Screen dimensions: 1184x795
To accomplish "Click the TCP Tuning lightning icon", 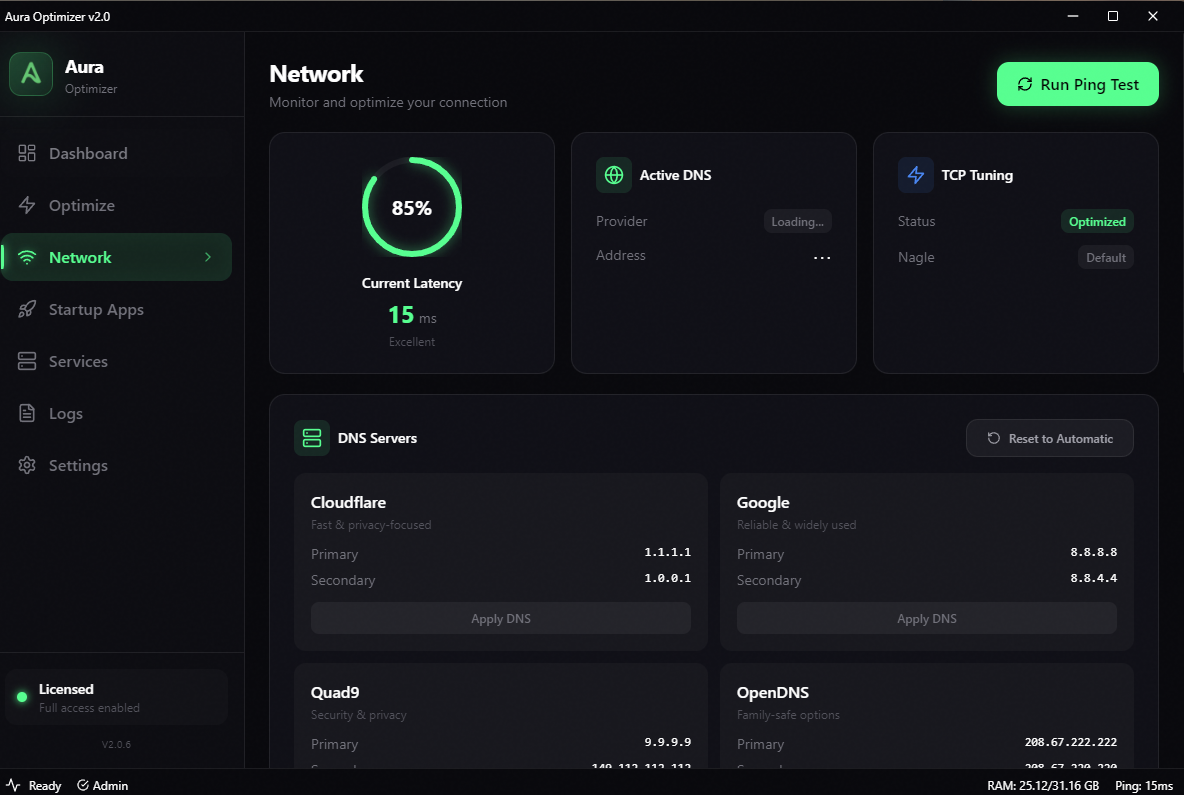I will (915, 174).
